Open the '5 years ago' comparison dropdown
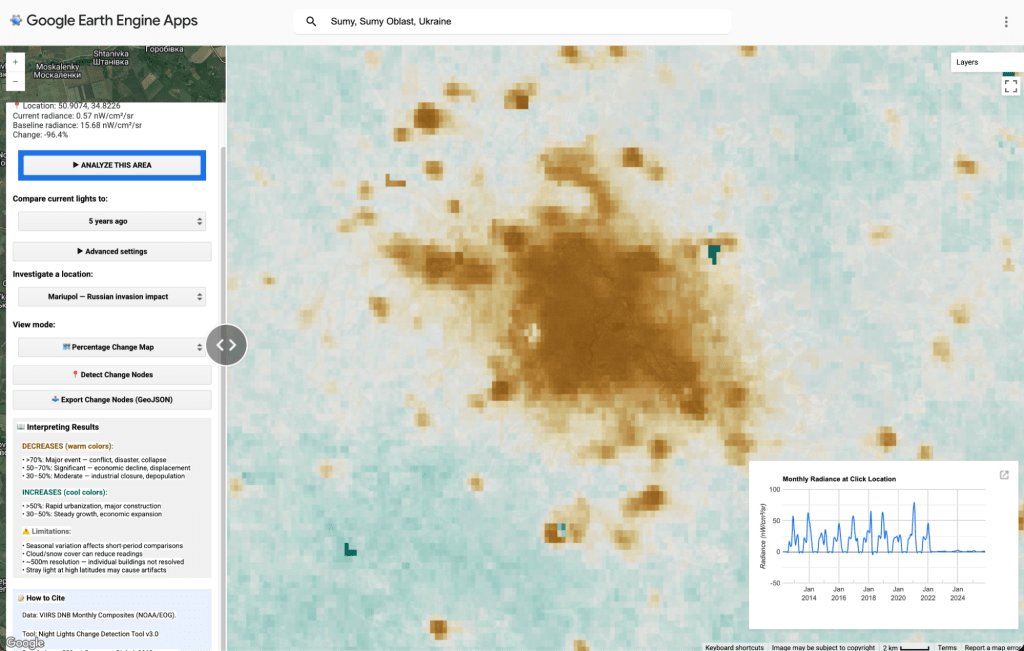Image resolution: width=1024 pixels, height=651 pixels. [112, 221]
